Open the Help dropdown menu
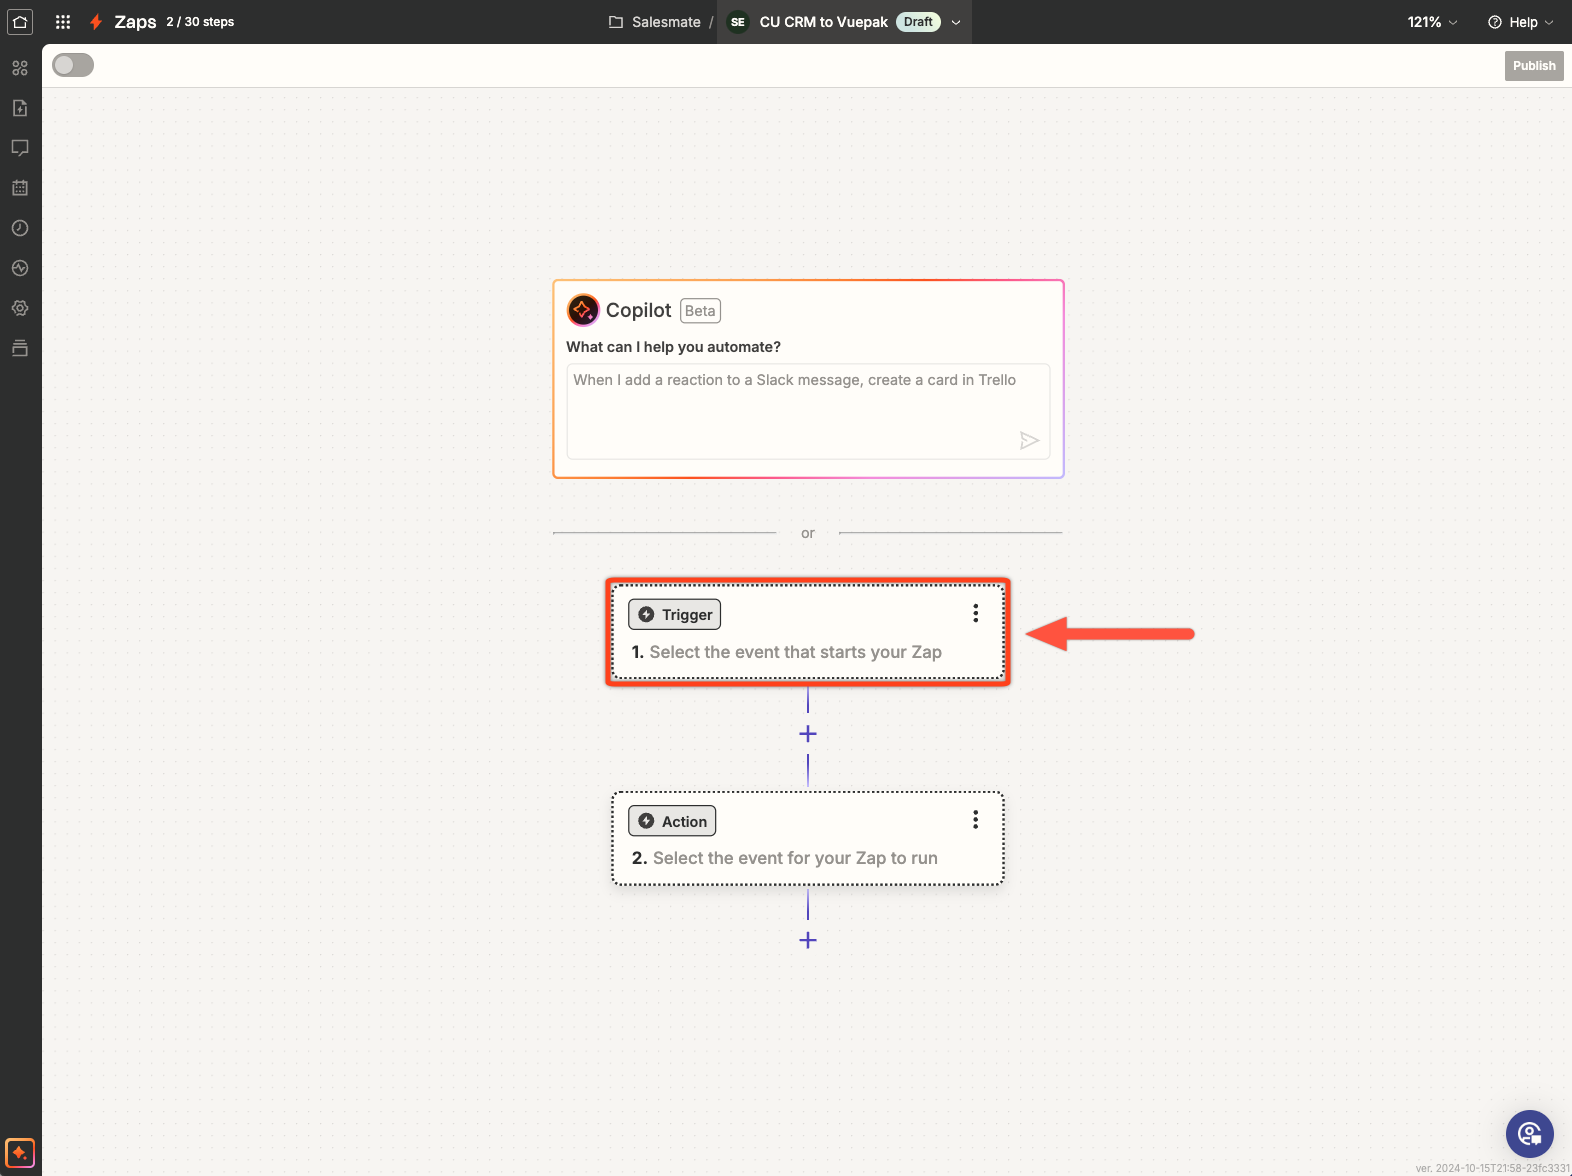1572x1176 pixels. 1520,22
